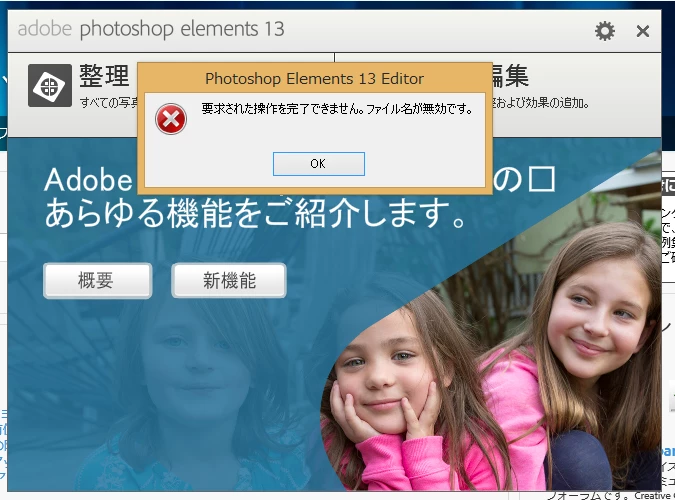The width and height of the screenshot is (675, 500).
Task: Click the red error icon in dialog
Action: 171,119
